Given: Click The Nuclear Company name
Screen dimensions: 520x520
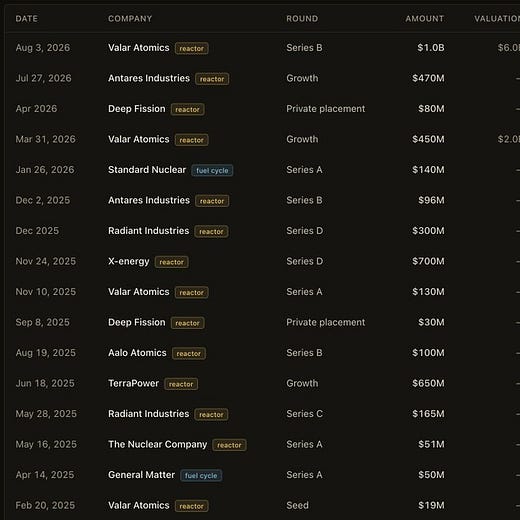Looking at the screenshot, I should 157,444.
